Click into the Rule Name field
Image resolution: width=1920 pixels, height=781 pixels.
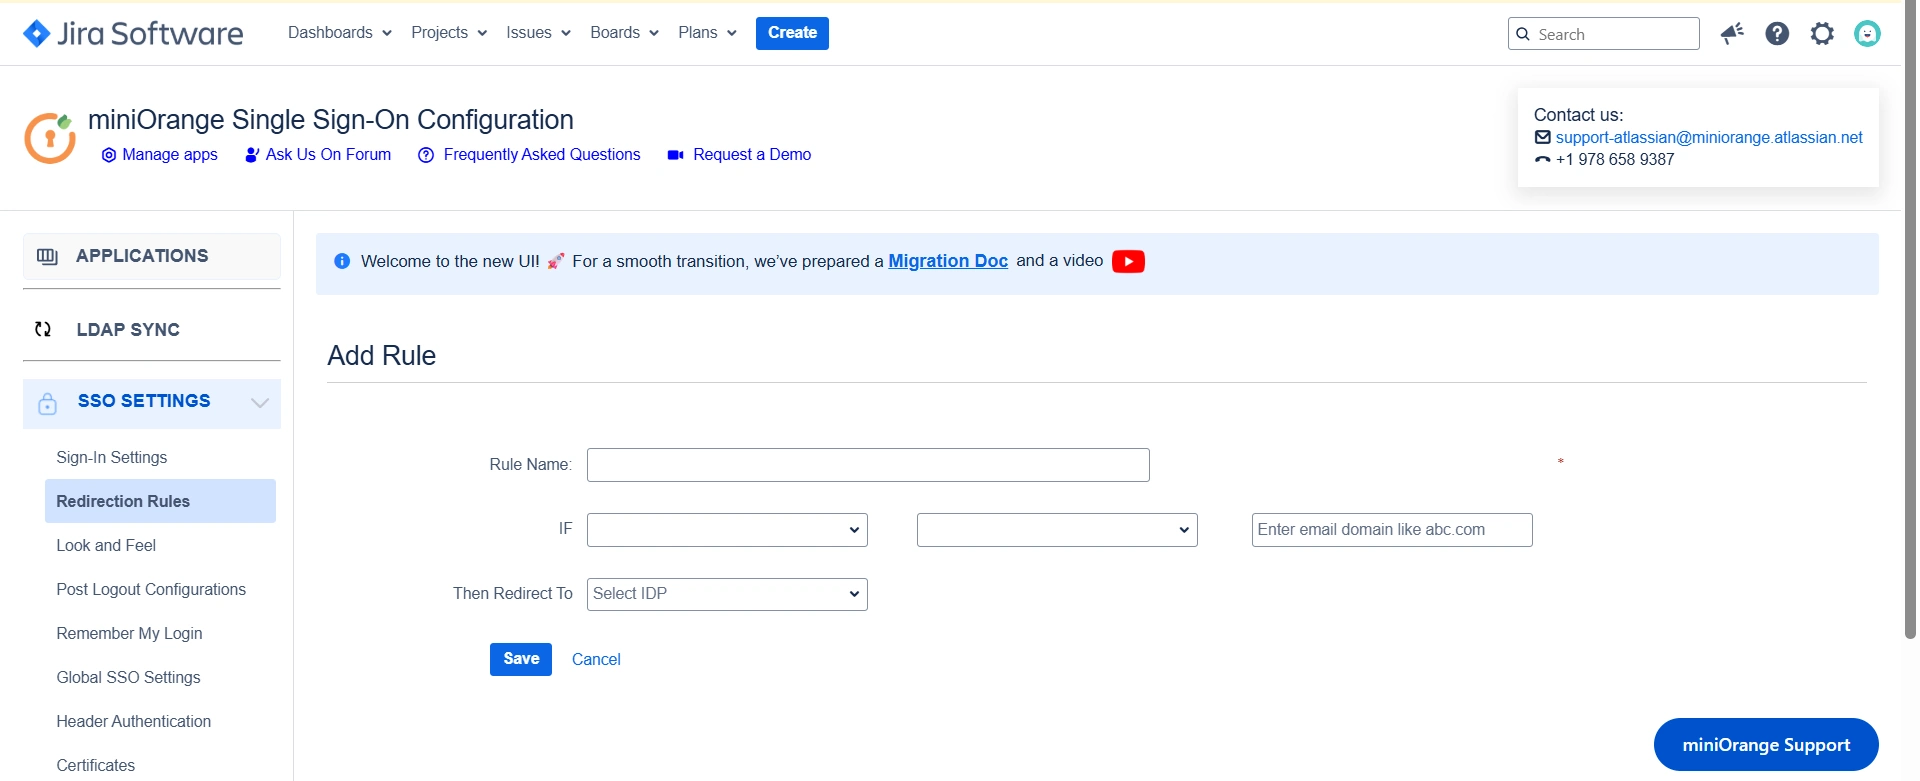(867, 465)
